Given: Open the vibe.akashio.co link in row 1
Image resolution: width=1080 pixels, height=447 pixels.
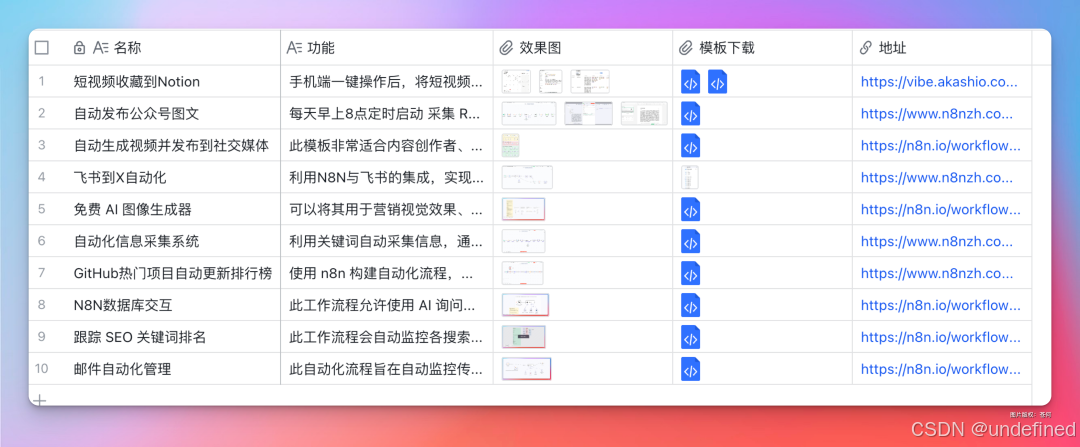Looking at the screenshot, I should (x=939, y=82).
